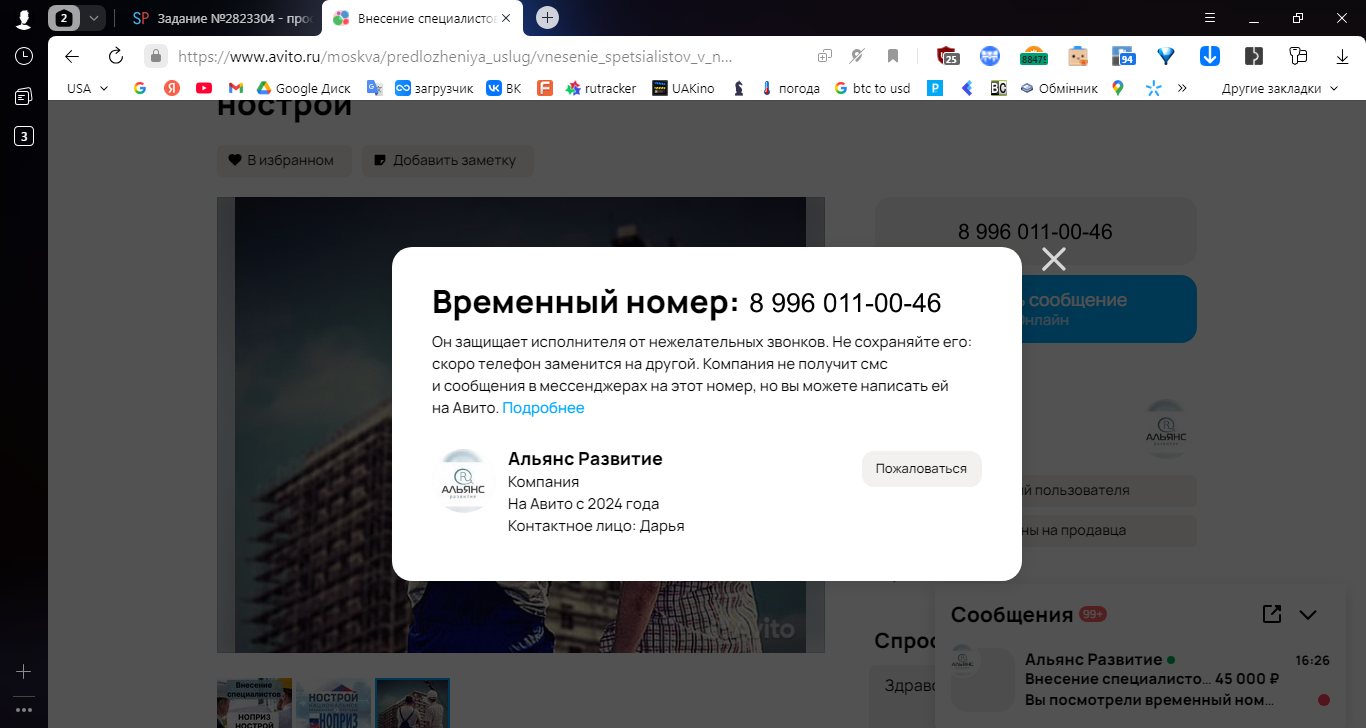Reload the current page
Viewport: 1366px width, 728px height.
(115, 56)
